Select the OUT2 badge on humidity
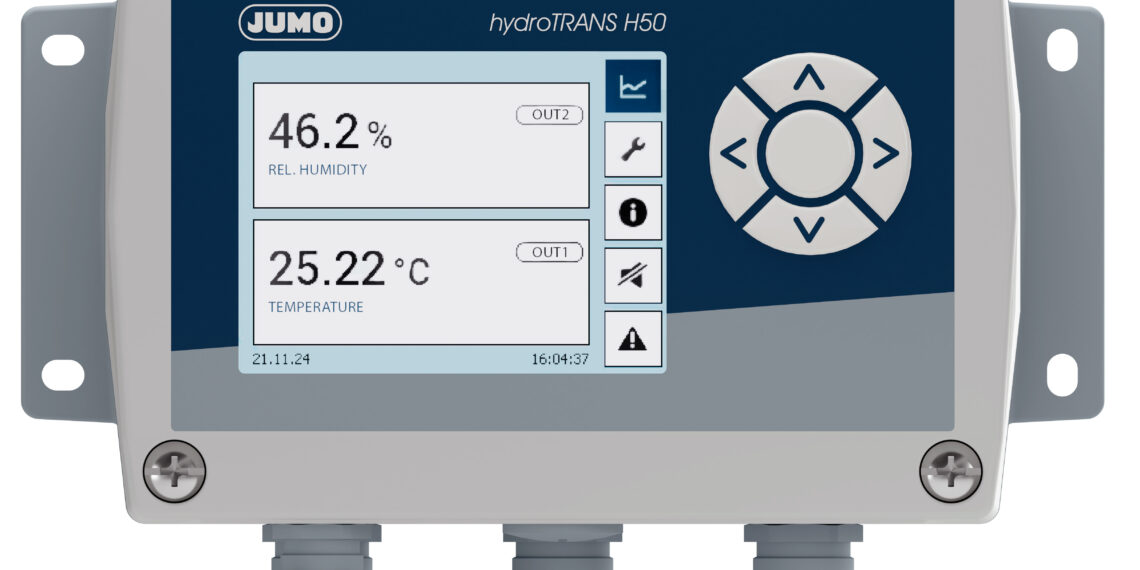The height and width of the screenshot is (570, 1140). click(x=550, y=115)
